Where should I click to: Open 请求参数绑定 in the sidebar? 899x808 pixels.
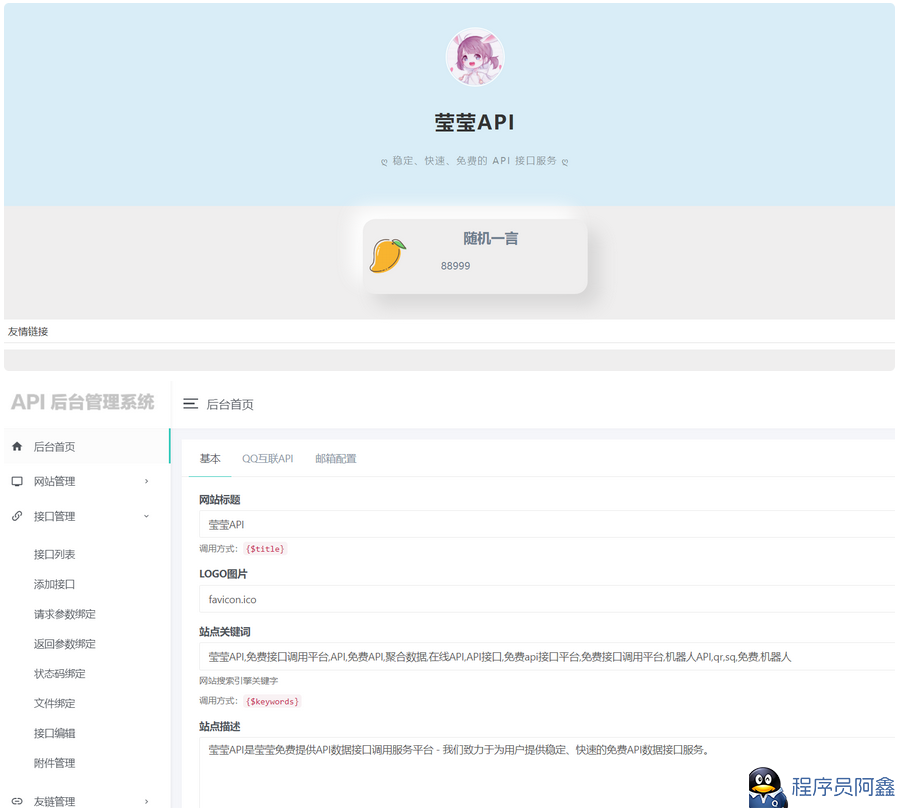click(x=65, y=614)
